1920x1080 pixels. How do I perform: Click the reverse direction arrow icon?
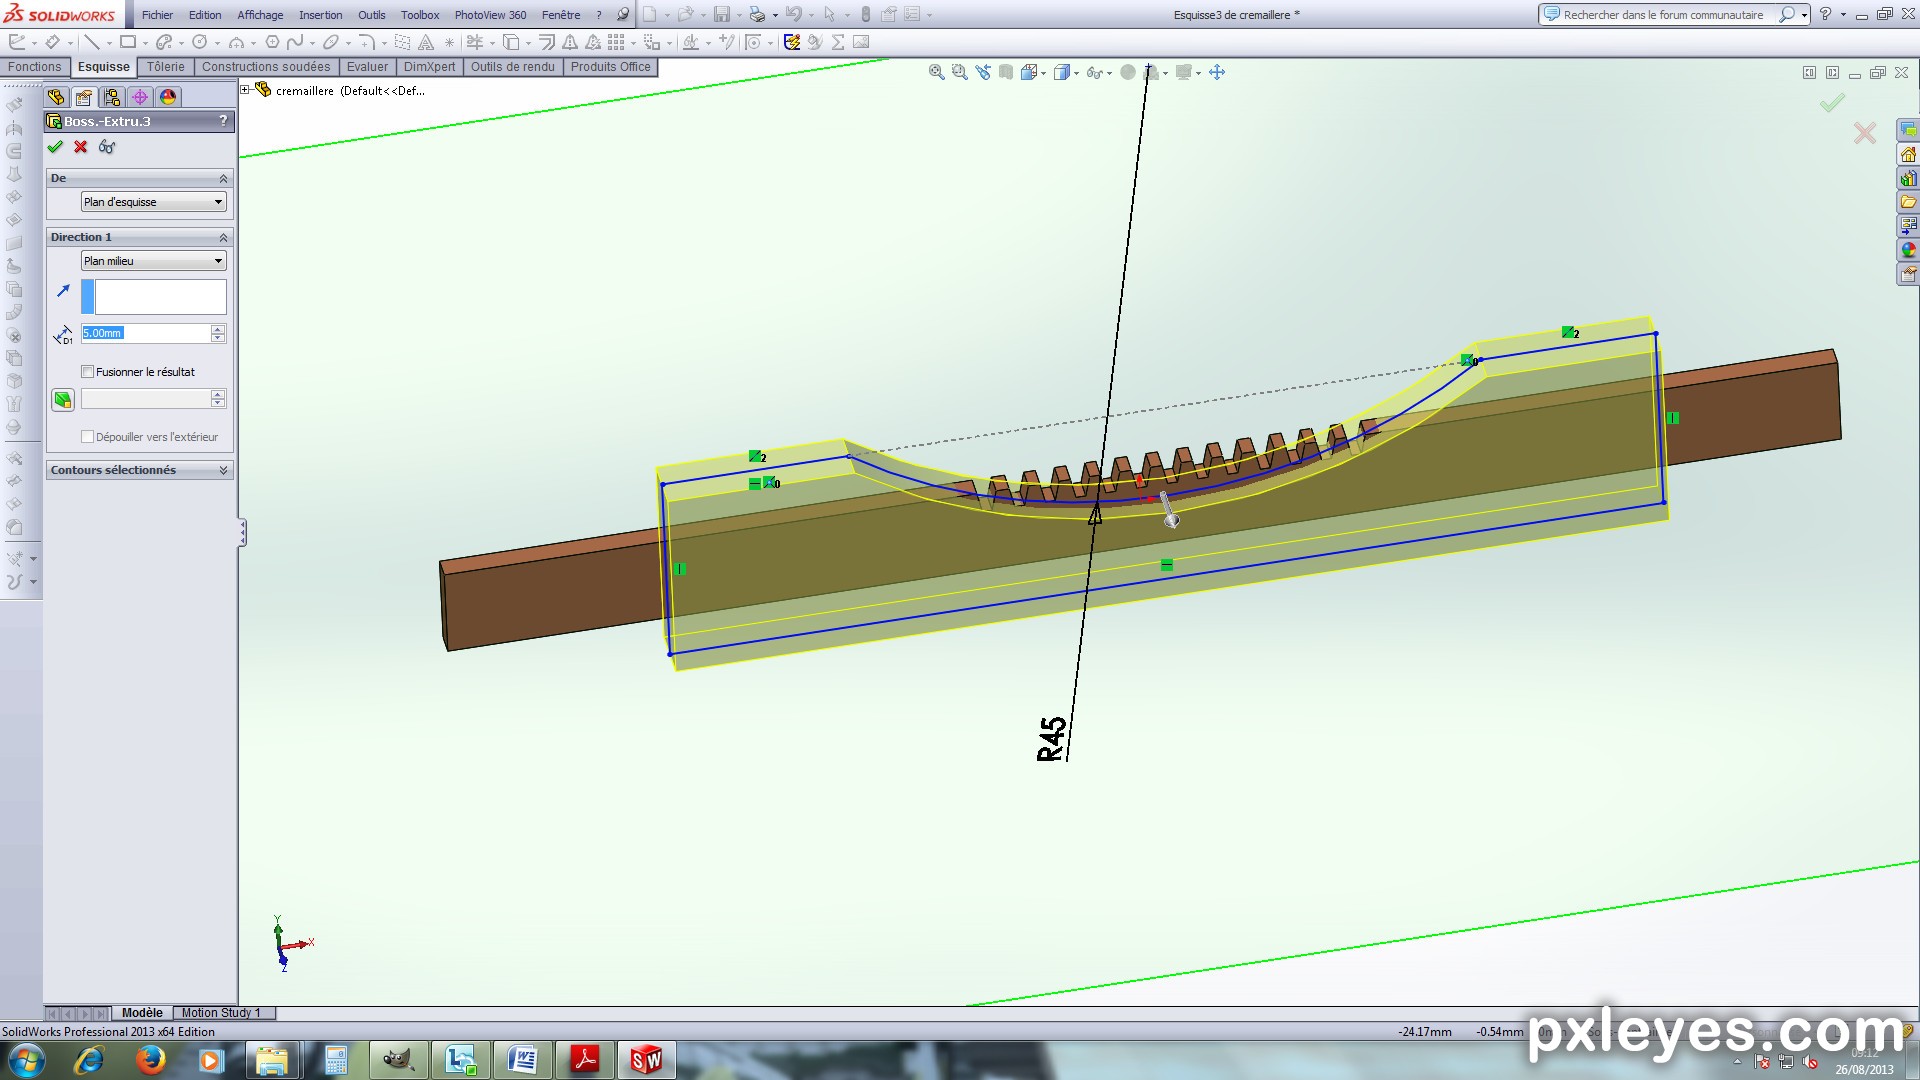pyautogui.click(x=63, y=291)
